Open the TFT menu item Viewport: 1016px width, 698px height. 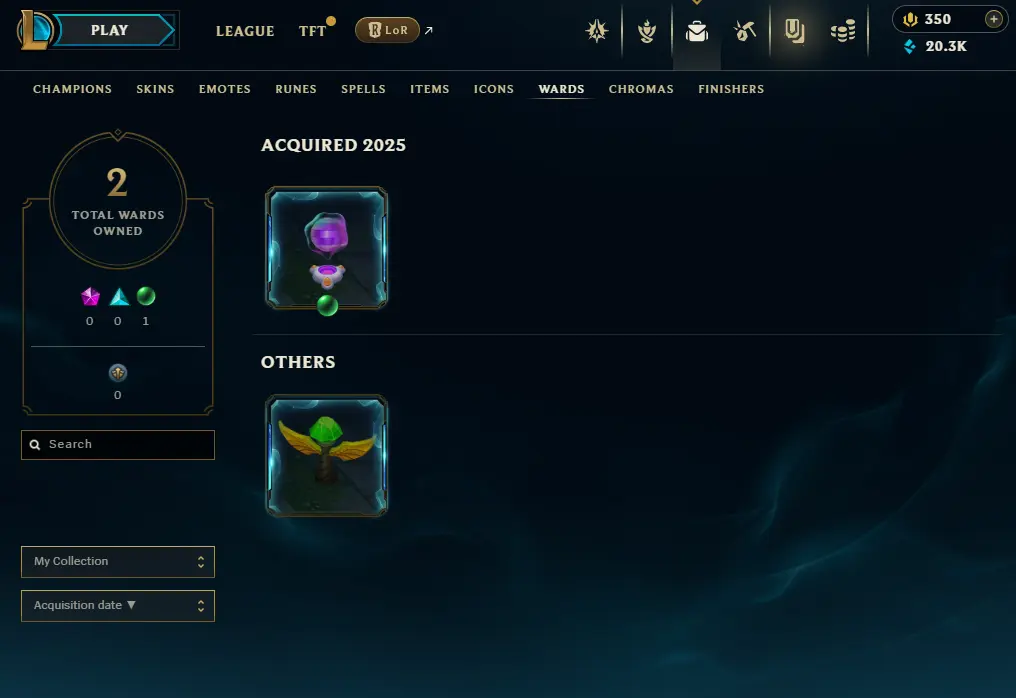[312, 31]
